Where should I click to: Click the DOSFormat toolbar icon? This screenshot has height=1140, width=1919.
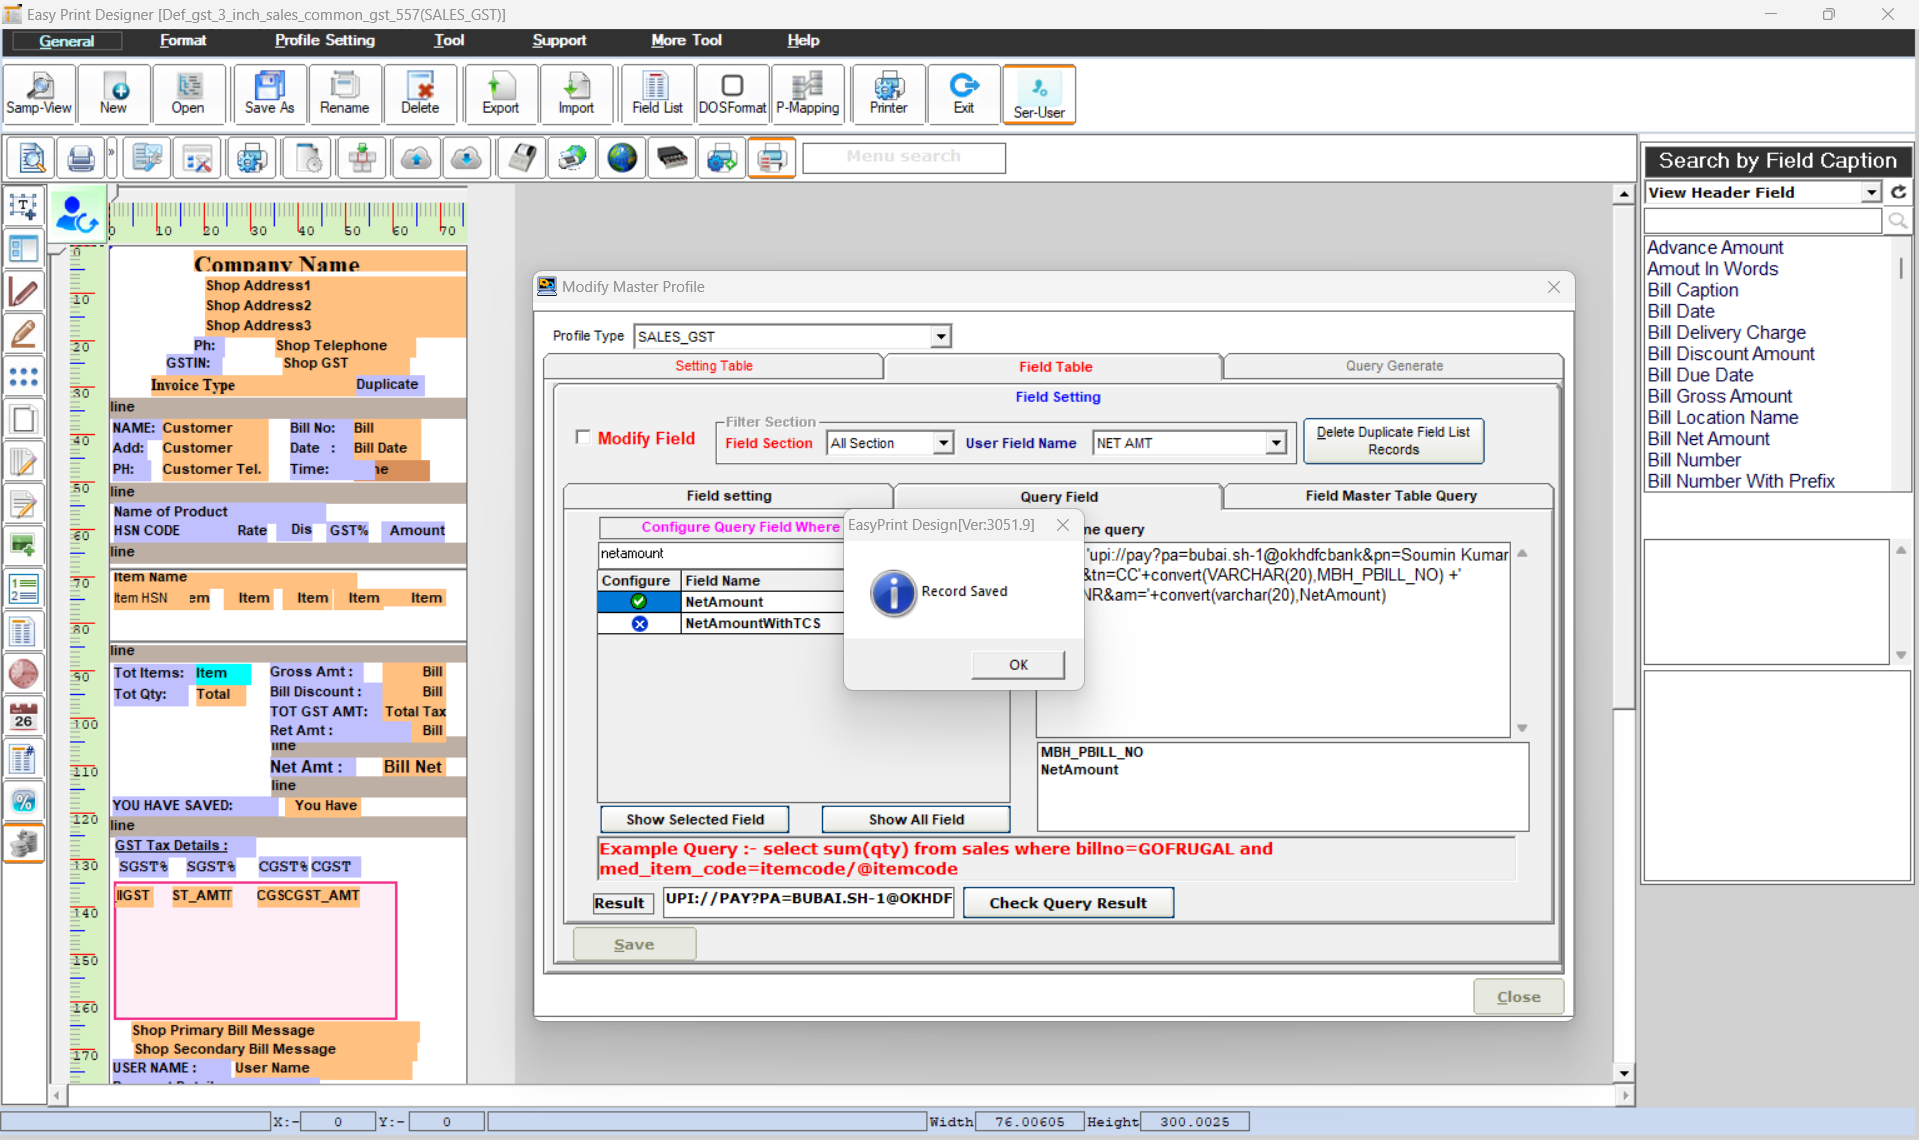(x=732, y=94)
